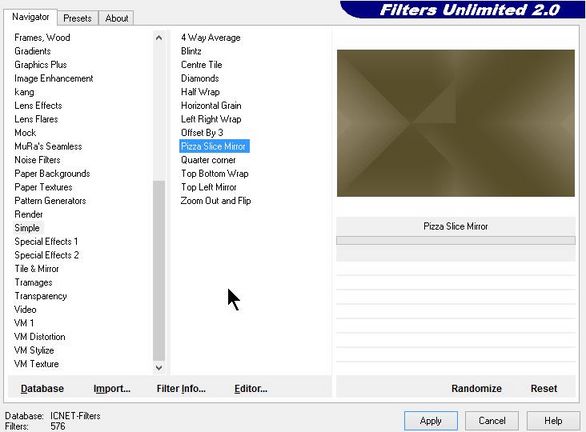Click the filter preview image
Screen dimensions: 586x432
[456, 123]
